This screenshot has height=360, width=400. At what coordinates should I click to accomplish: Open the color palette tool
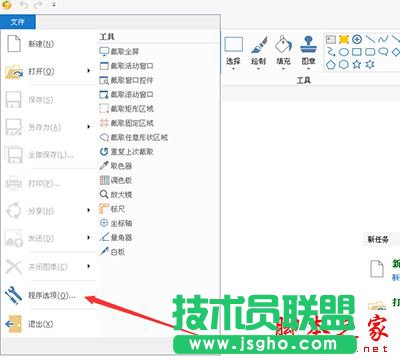[116, 180]
